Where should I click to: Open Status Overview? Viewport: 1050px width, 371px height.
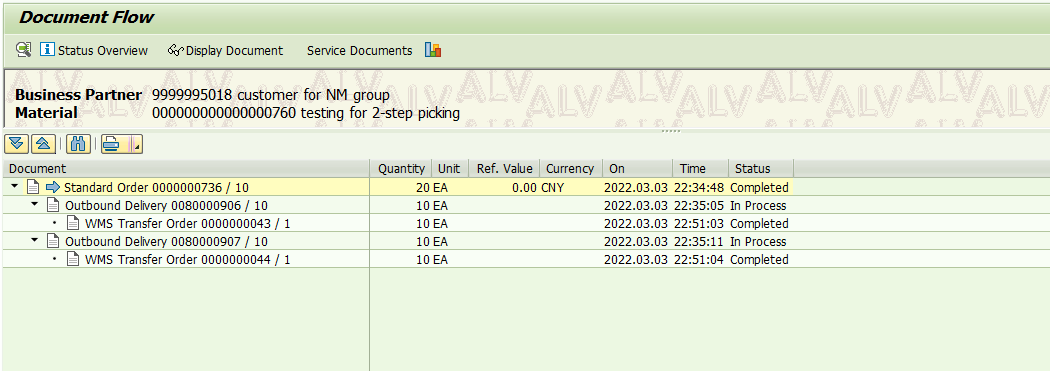(94, 50)
